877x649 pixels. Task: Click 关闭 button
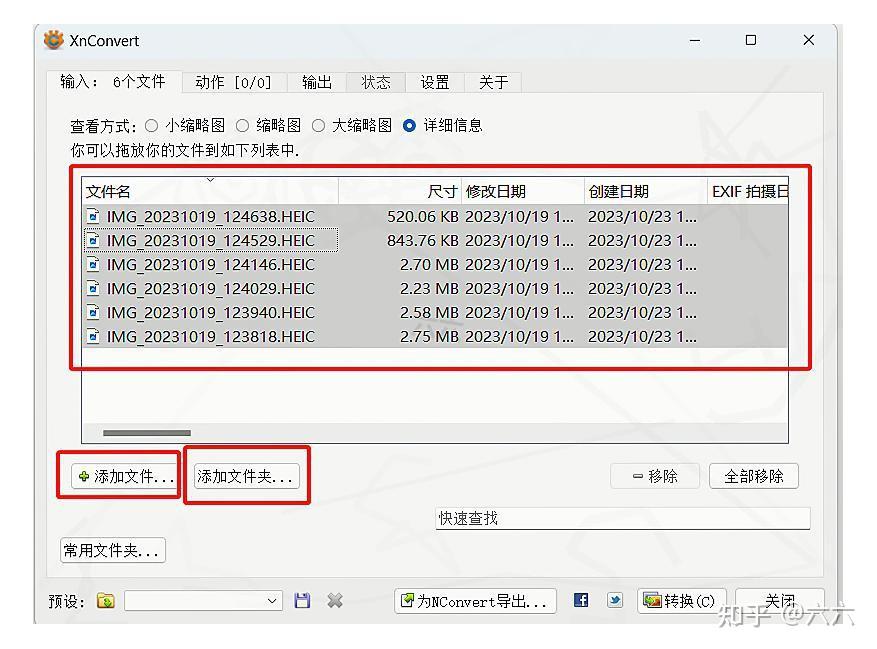(779, 601)
